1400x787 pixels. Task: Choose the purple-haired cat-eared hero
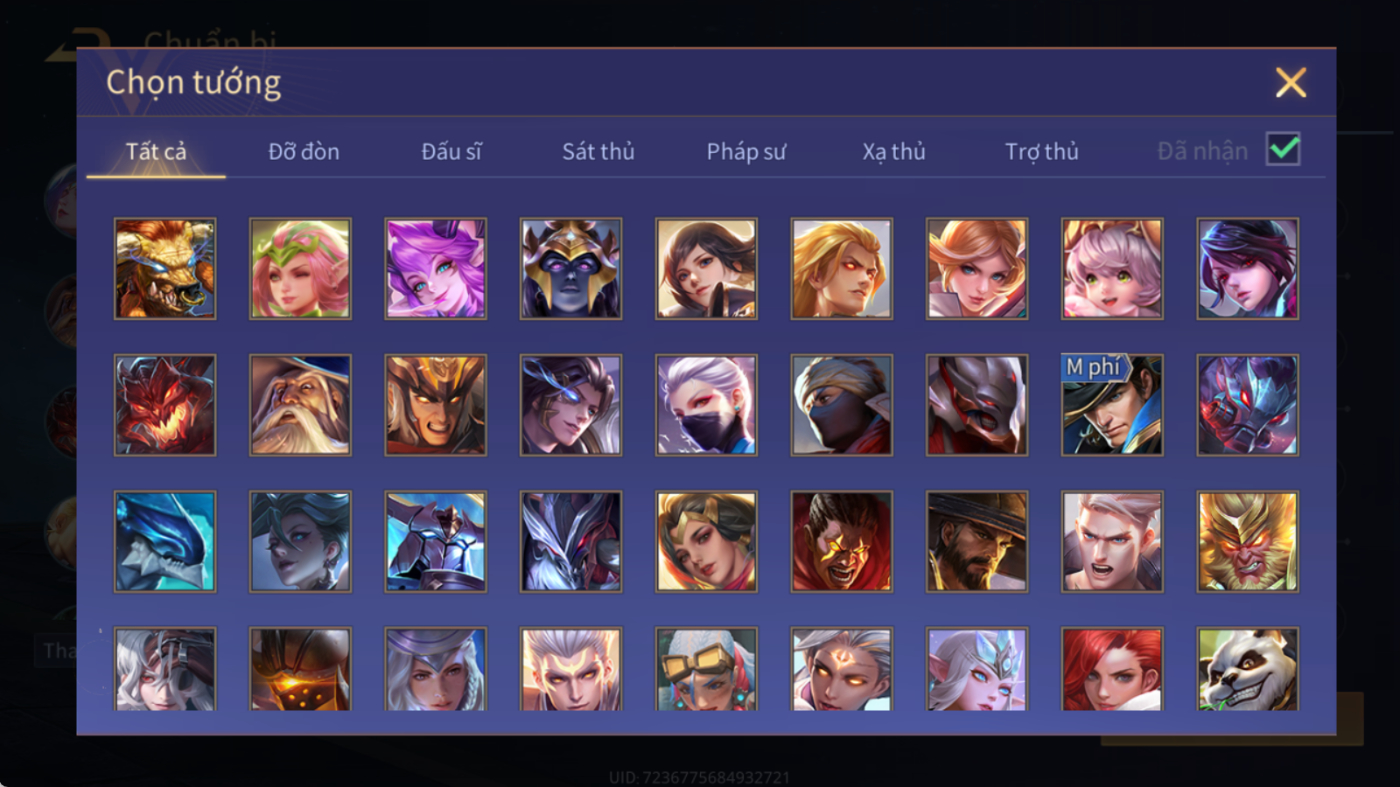(x=436, y=269)
